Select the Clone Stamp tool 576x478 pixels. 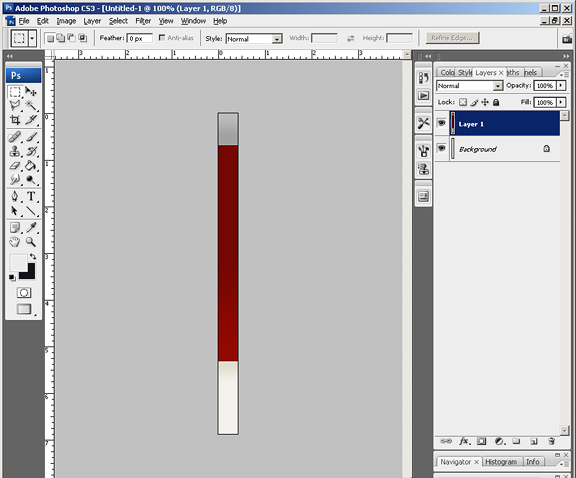pyautogui.click(x=15, y=151)
